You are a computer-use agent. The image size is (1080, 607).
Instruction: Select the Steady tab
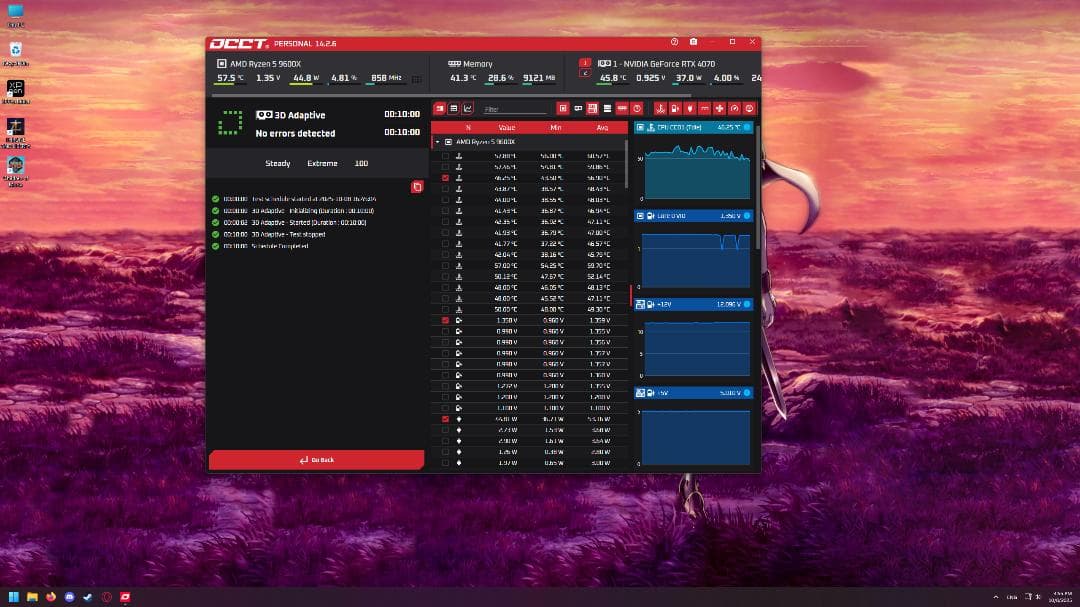pyautogui.click(x=278, y=163)
